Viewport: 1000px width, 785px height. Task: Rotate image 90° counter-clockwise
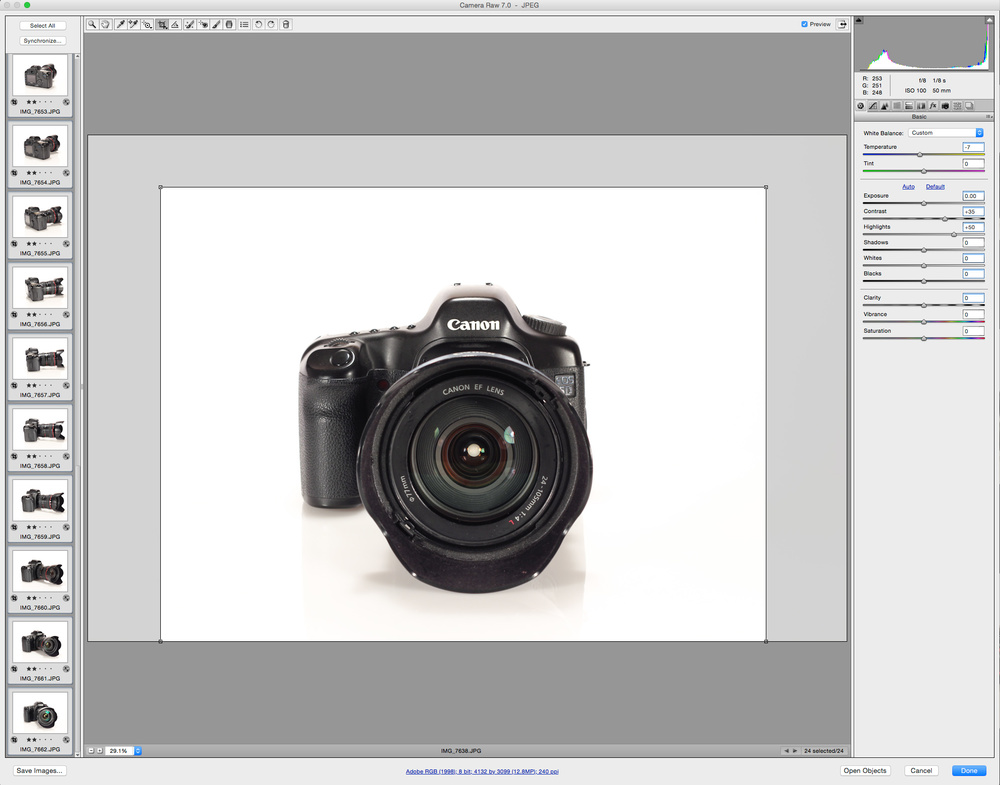coord(258,24)
